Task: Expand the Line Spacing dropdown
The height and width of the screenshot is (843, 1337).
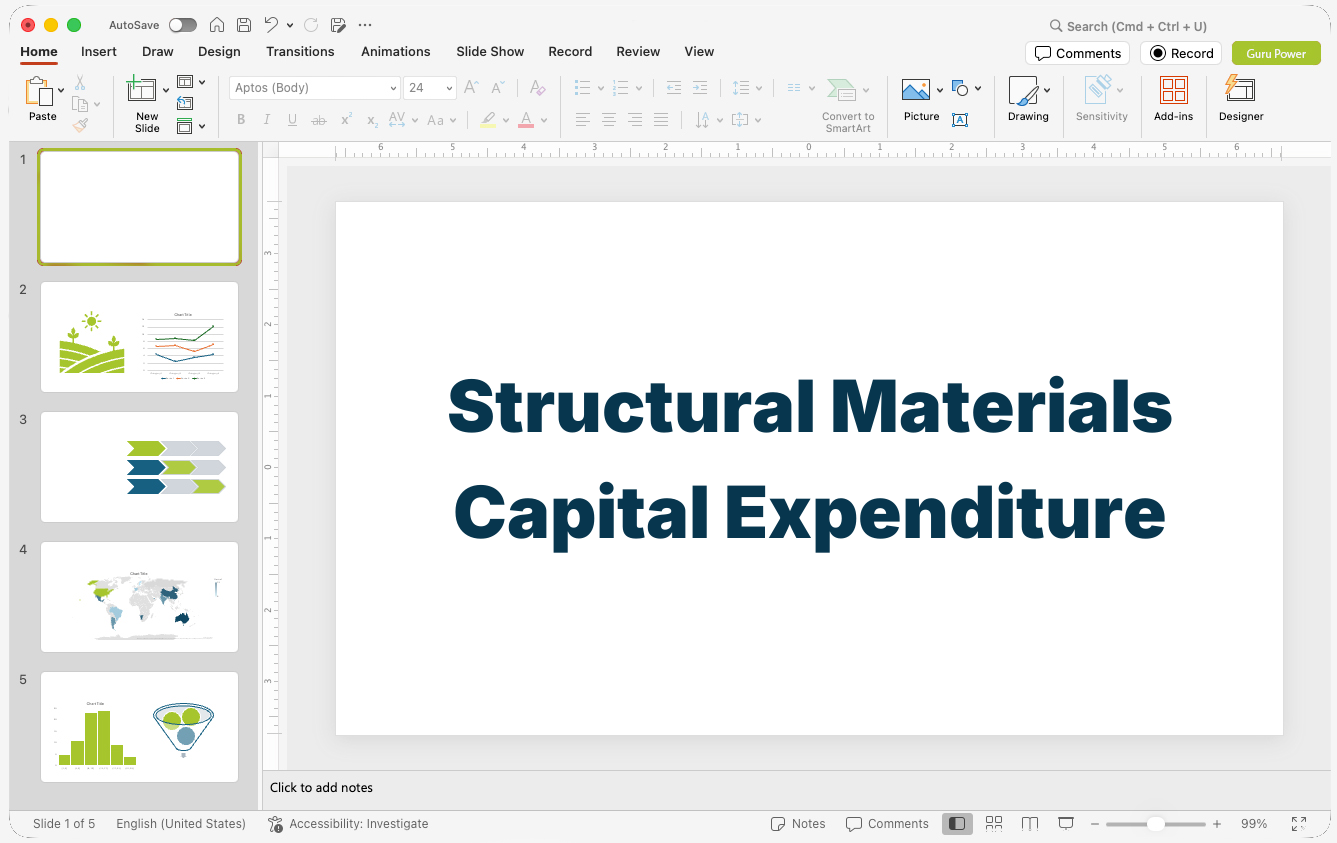Action: pos(760,88)
